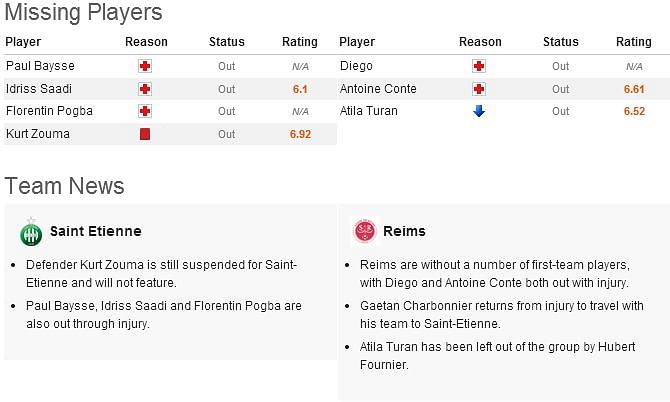
Task: Click Paul Baysse's red cross injury icon
Action: 145,66
